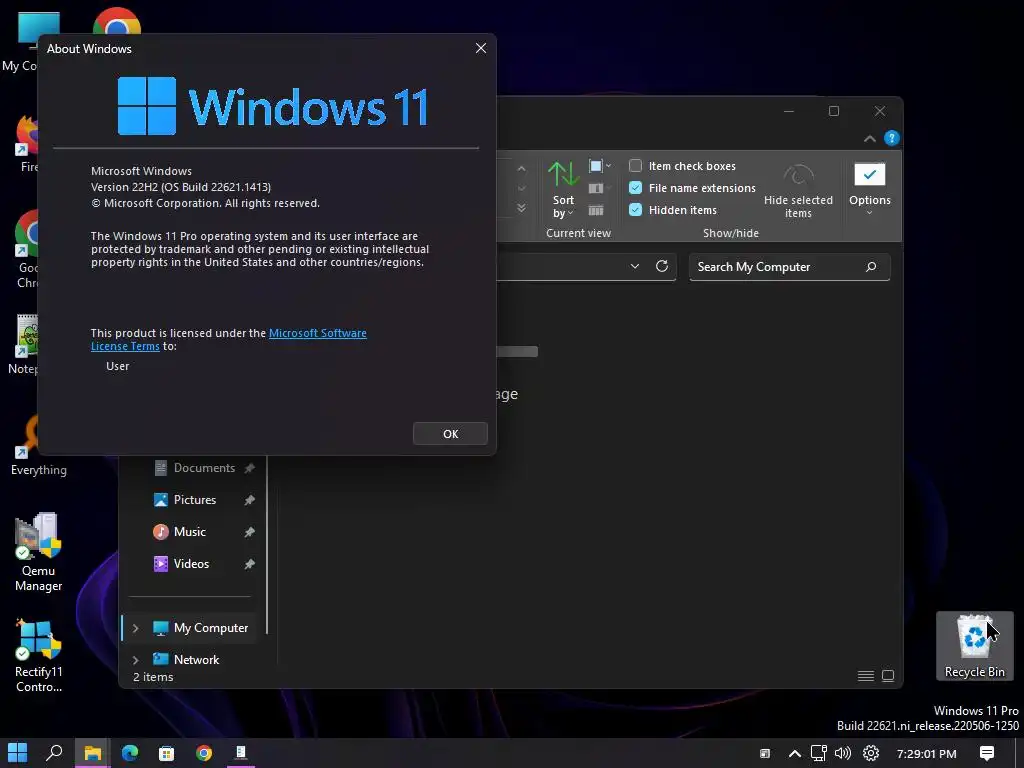Click the Search My Computer field
The width and height of the screenshot is (1024, 768).
pyautogui.click(x=789, y=267)
